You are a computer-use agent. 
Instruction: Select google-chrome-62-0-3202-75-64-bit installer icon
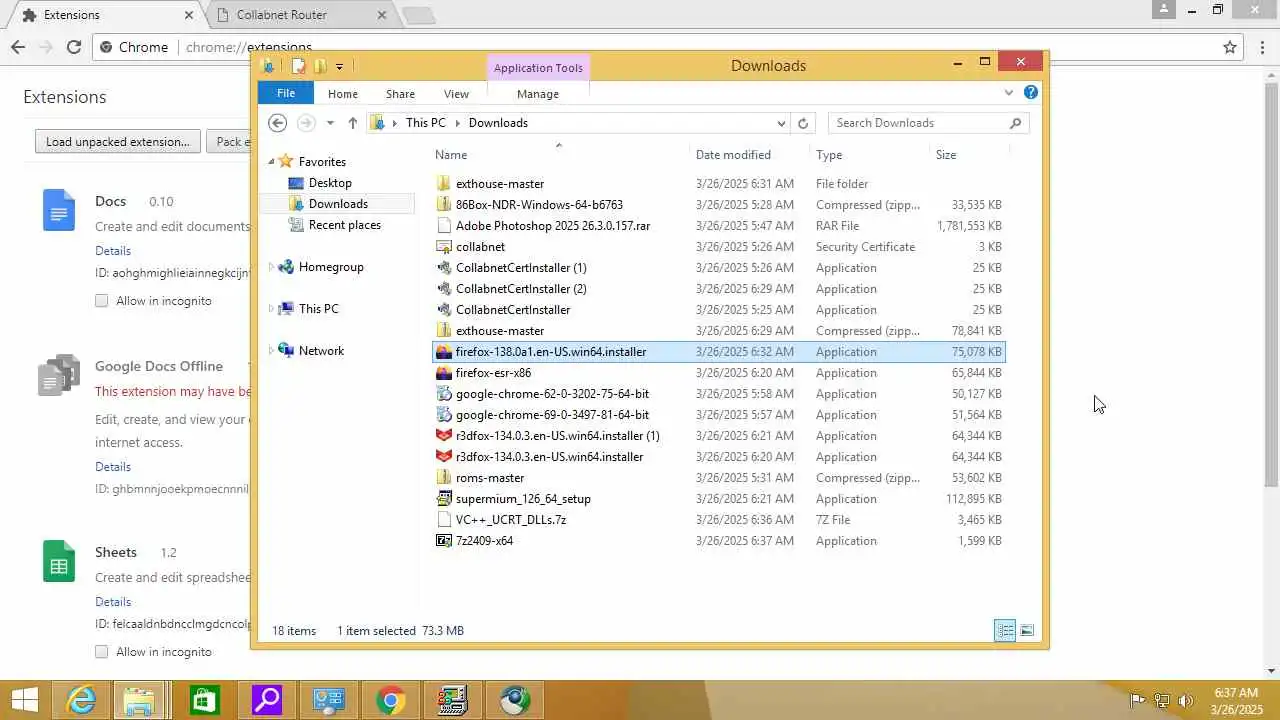[x=444, y=394]
